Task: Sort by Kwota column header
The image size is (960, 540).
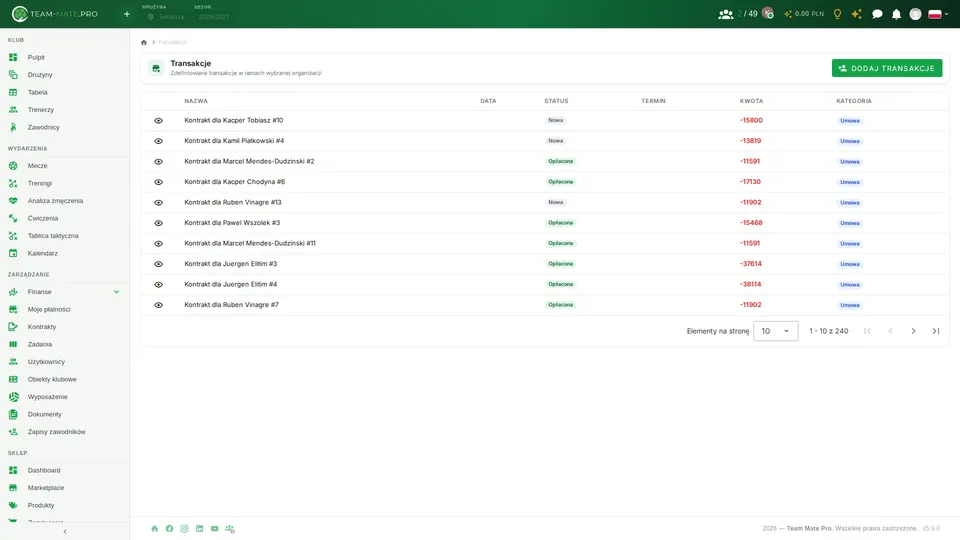Action: point(751,101)
